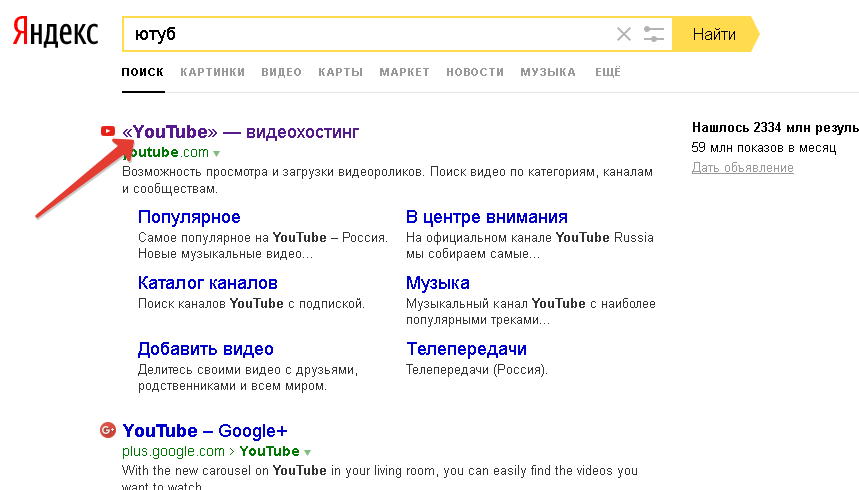This screenshot has width=859, height=490.
Task: Click the Дать объявление link
Action: 742,168
